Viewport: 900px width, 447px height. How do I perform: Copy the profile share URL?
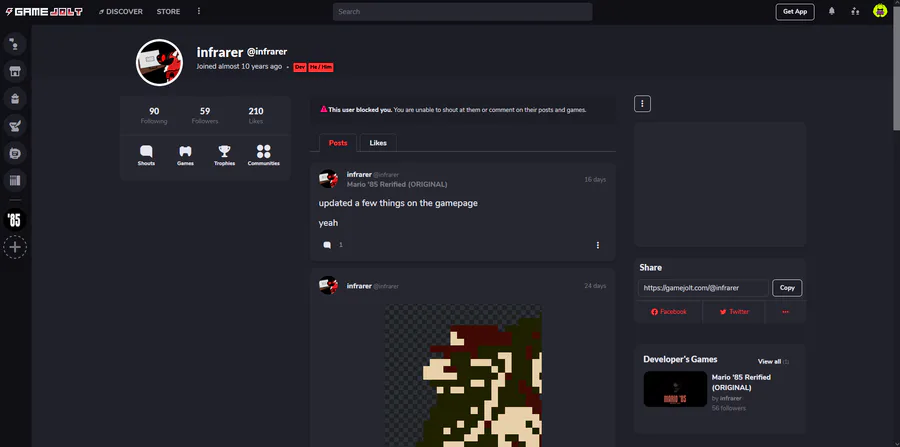pyautogui.click(x=787, y=288)
